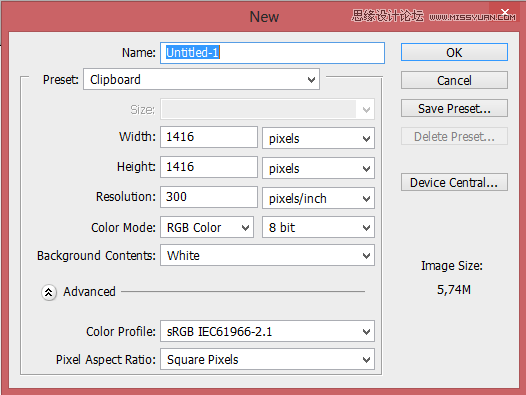Click the Name field containing Untitled-1
Viewport: 526px width, 395px height.
[x=272, y=53]
